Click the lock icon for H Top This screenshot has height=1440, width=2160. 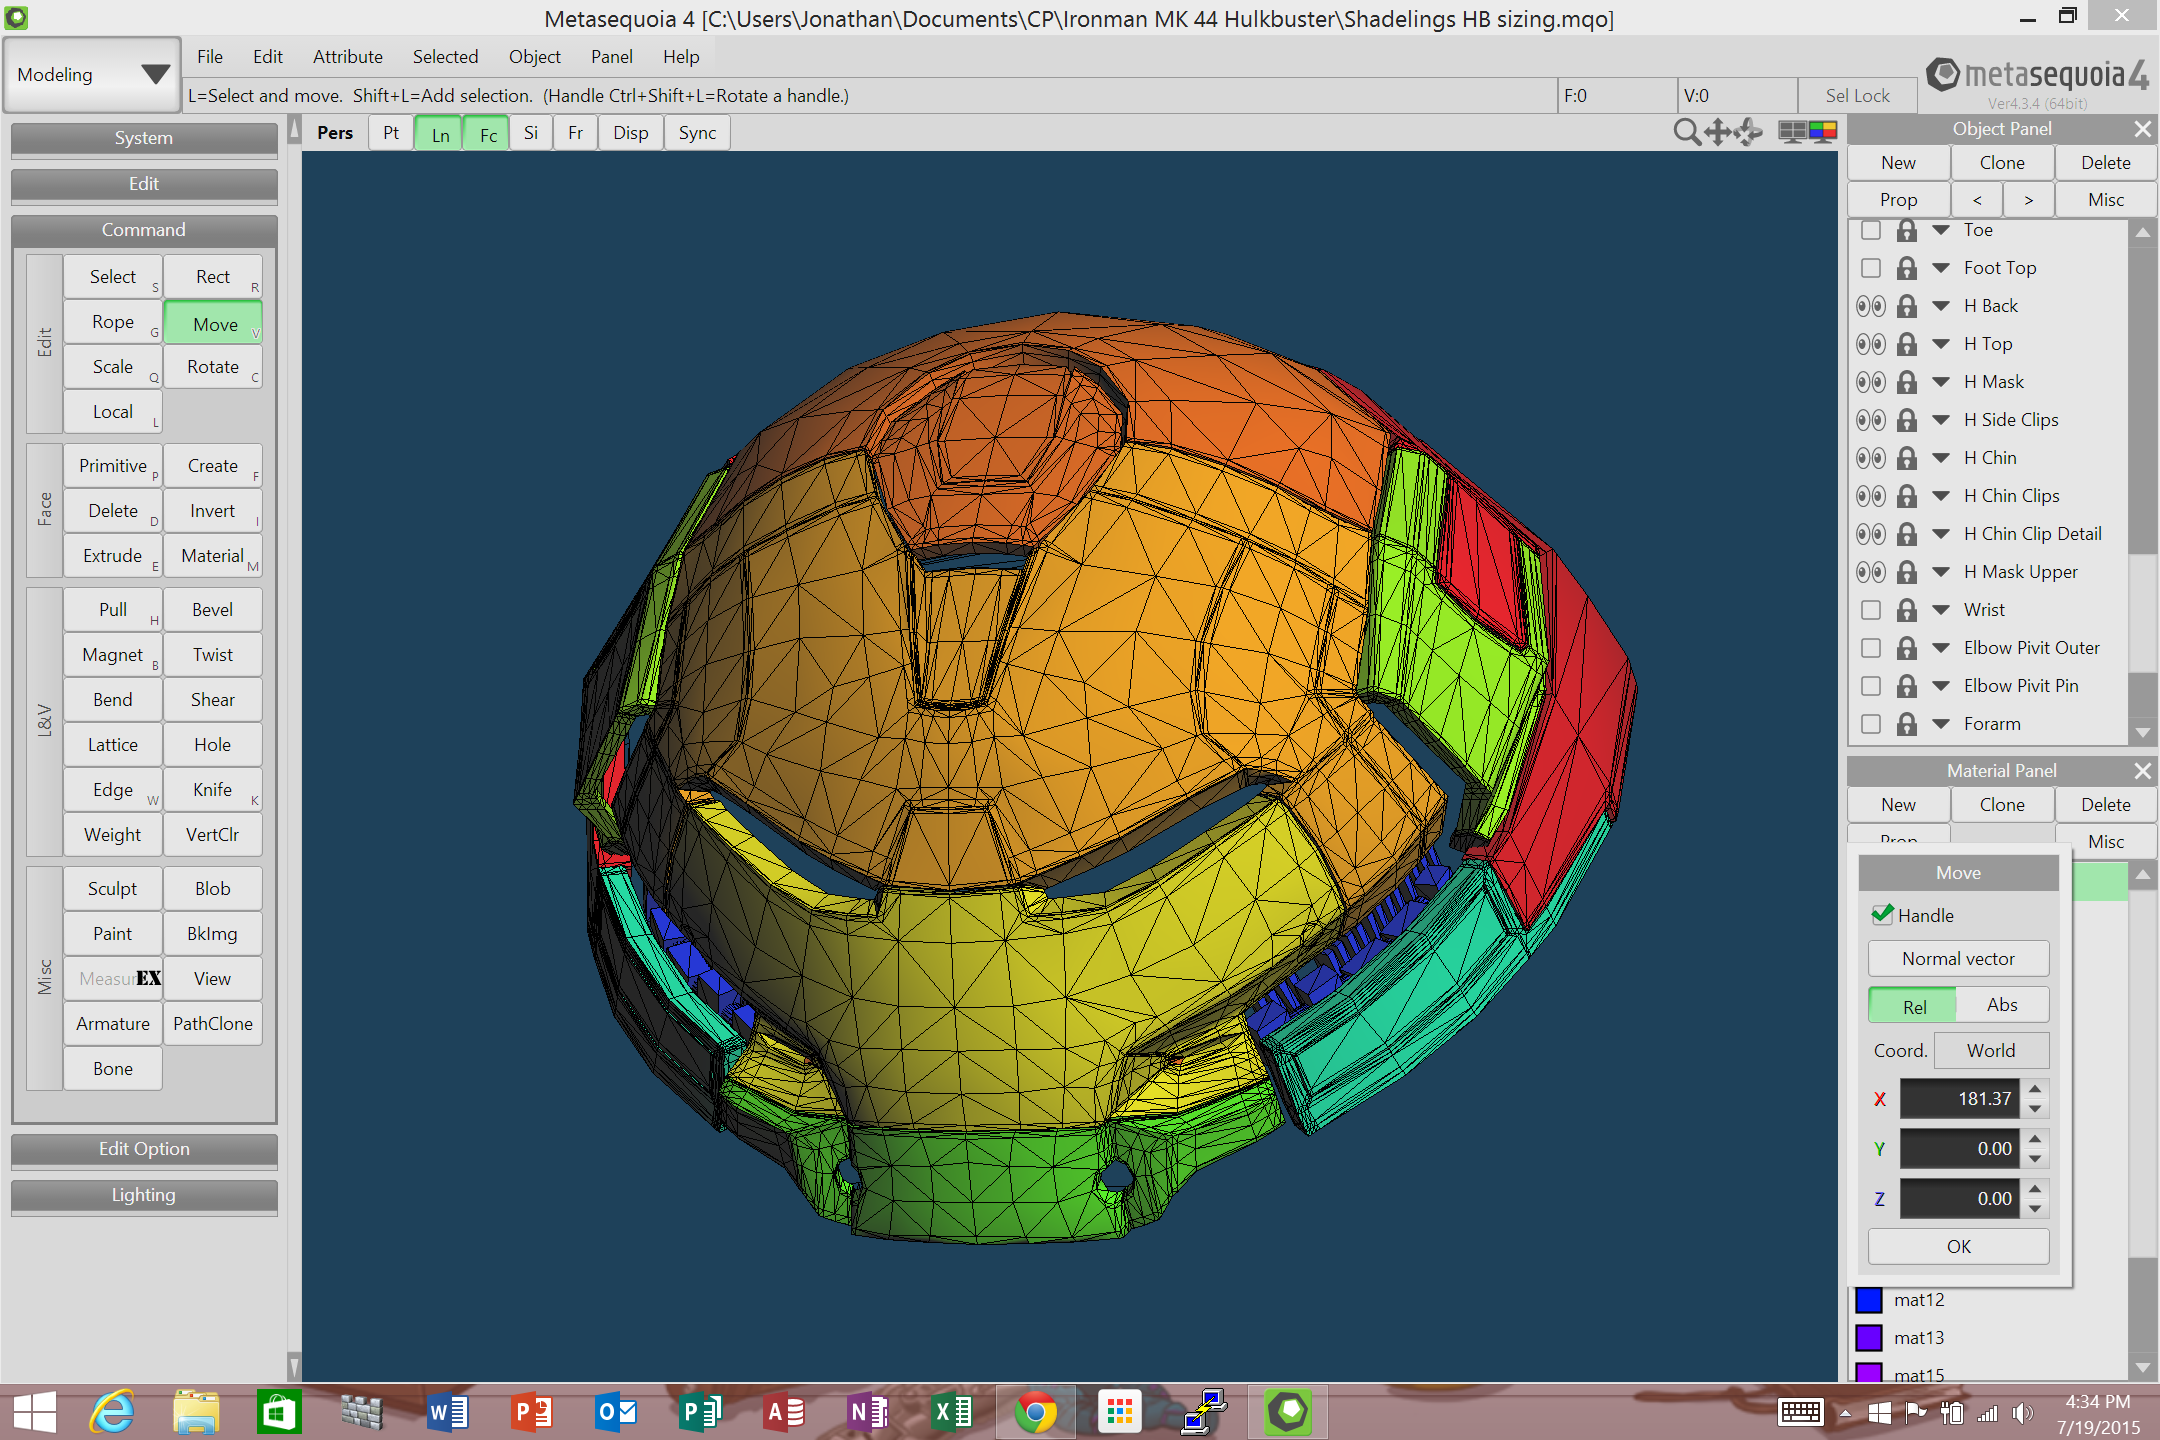[x=1907, y=344]
